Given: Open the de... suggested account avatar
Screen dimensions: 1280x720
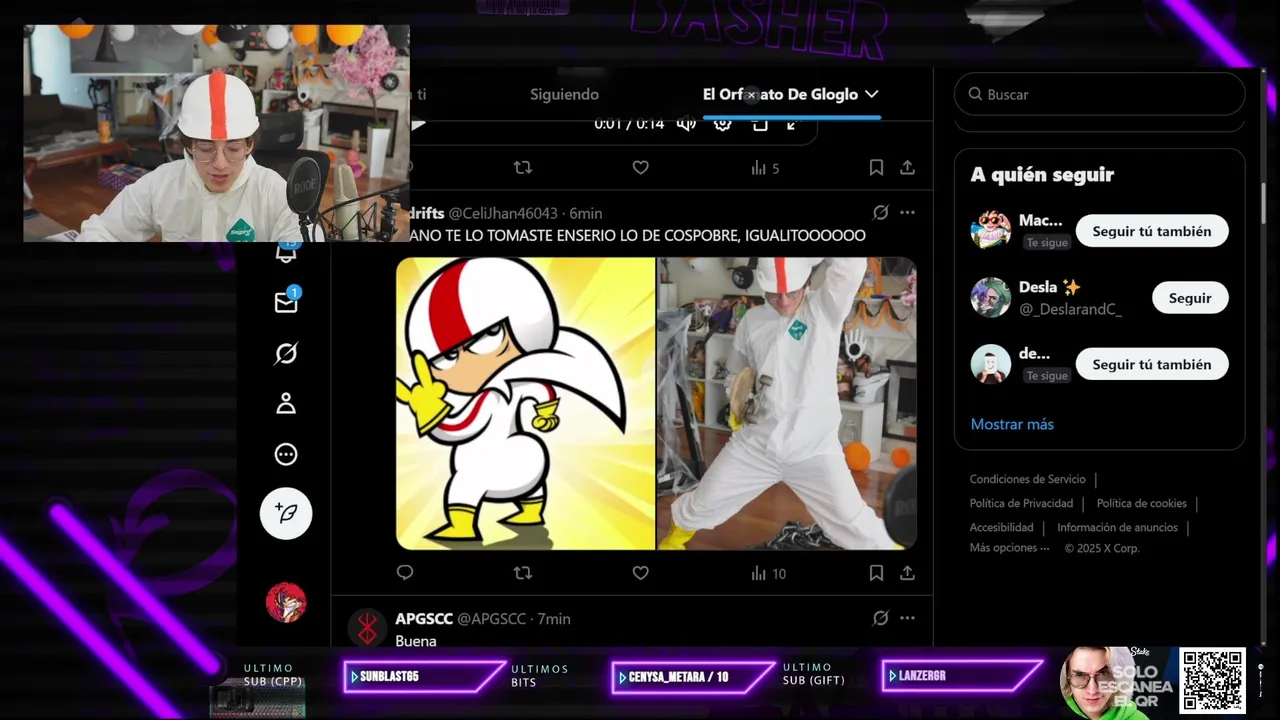Looking at the screenshot, I should (x=991, y=365).
